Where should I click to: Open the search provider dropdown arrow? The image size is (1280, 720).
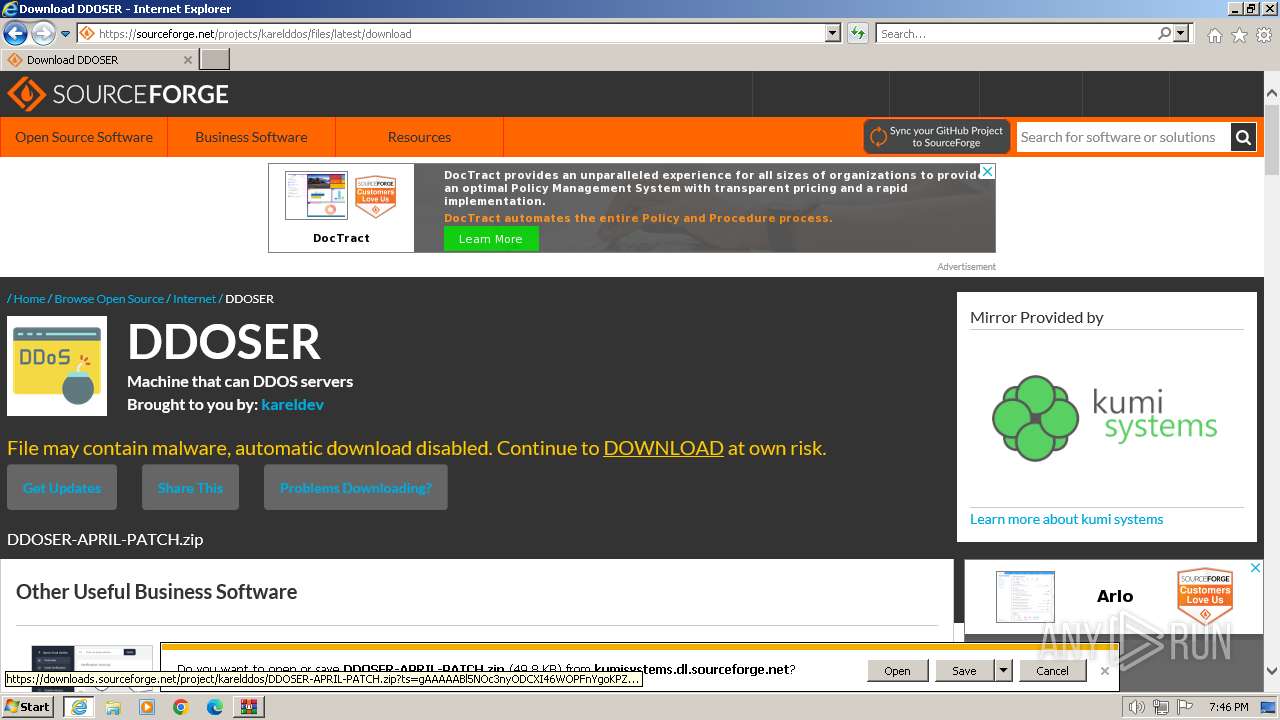tap(1182, 33)
